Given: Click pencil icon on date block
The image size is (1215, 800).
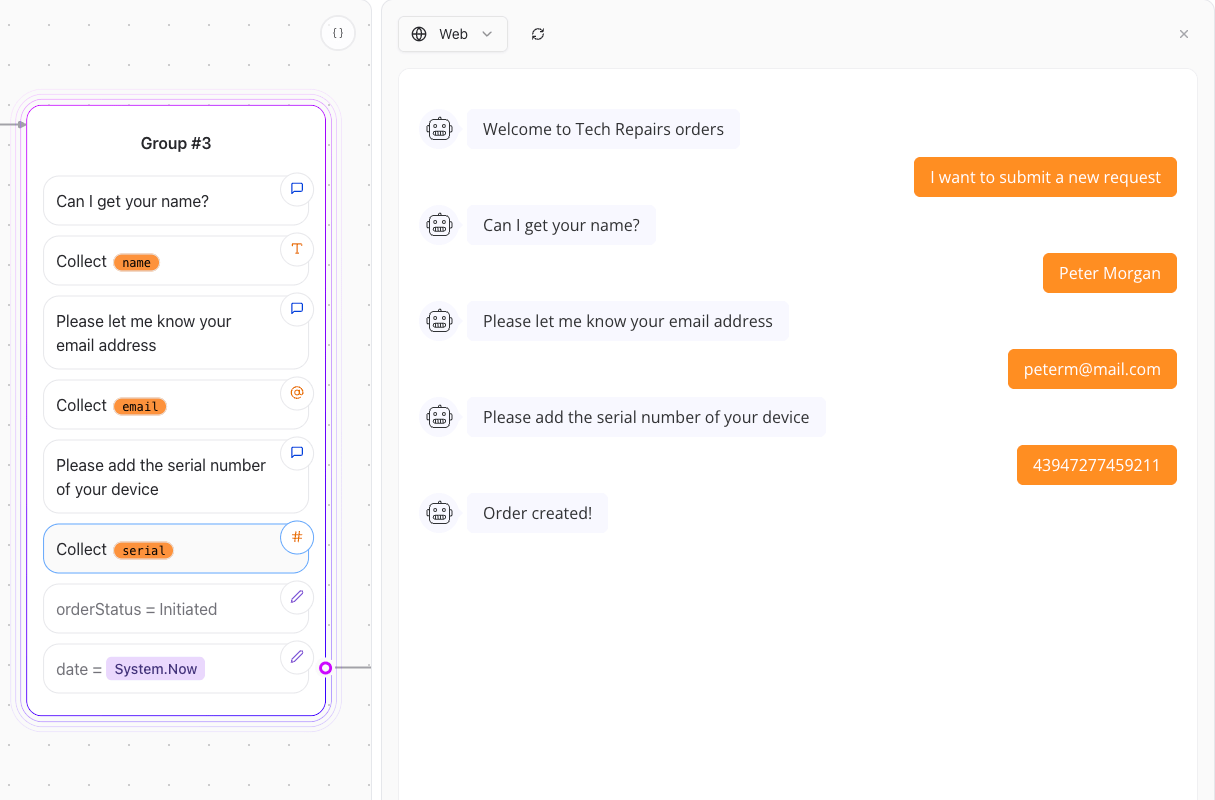Looking at the screenshot, I should click(297, 657).
